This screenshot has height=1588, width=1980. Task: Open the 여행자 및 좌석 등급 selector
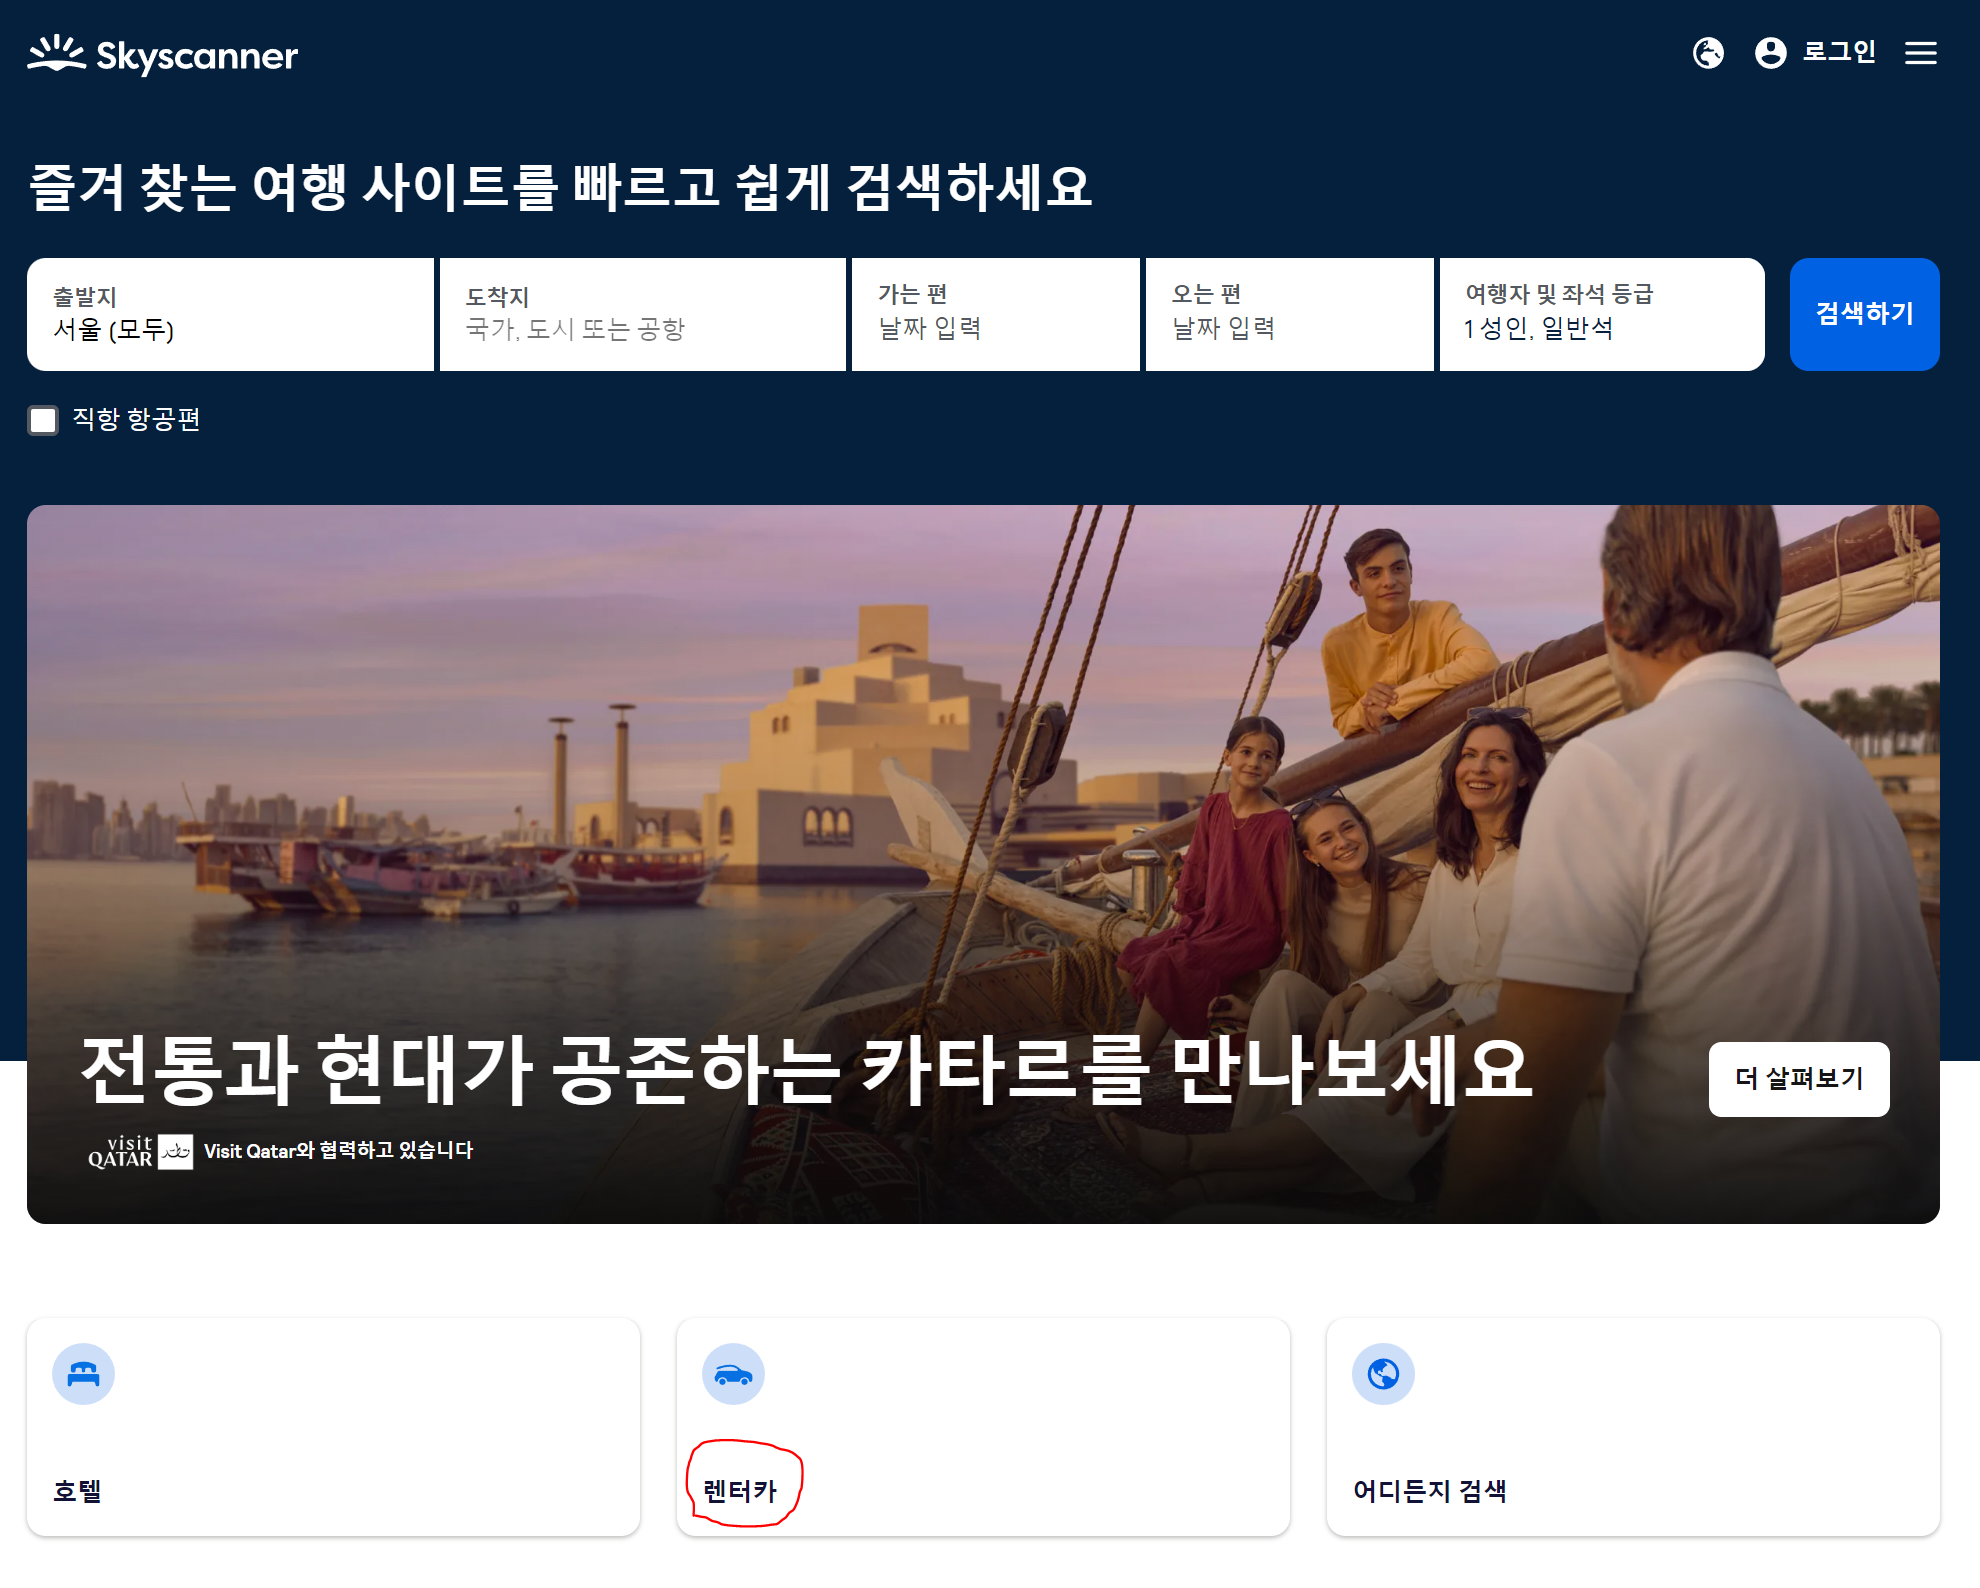pyautogui.click(x=1600, y=314)
